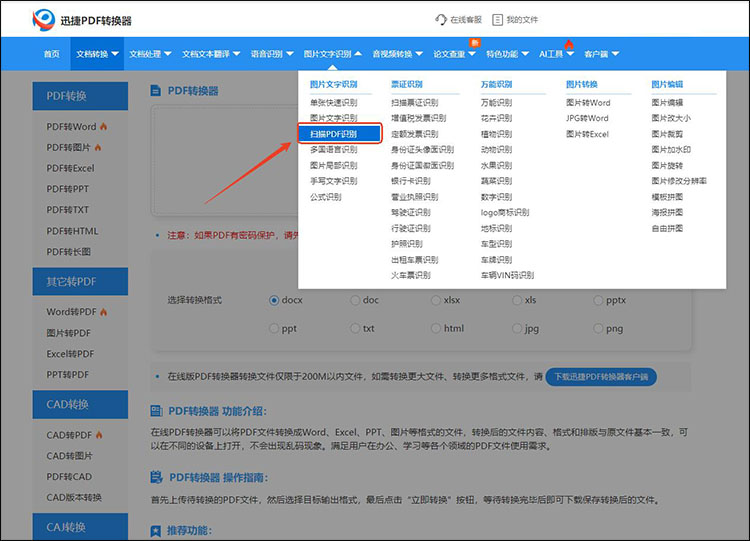
Task: Click the 其它转PDF sidebar section header
Action: tap(80, 281)
